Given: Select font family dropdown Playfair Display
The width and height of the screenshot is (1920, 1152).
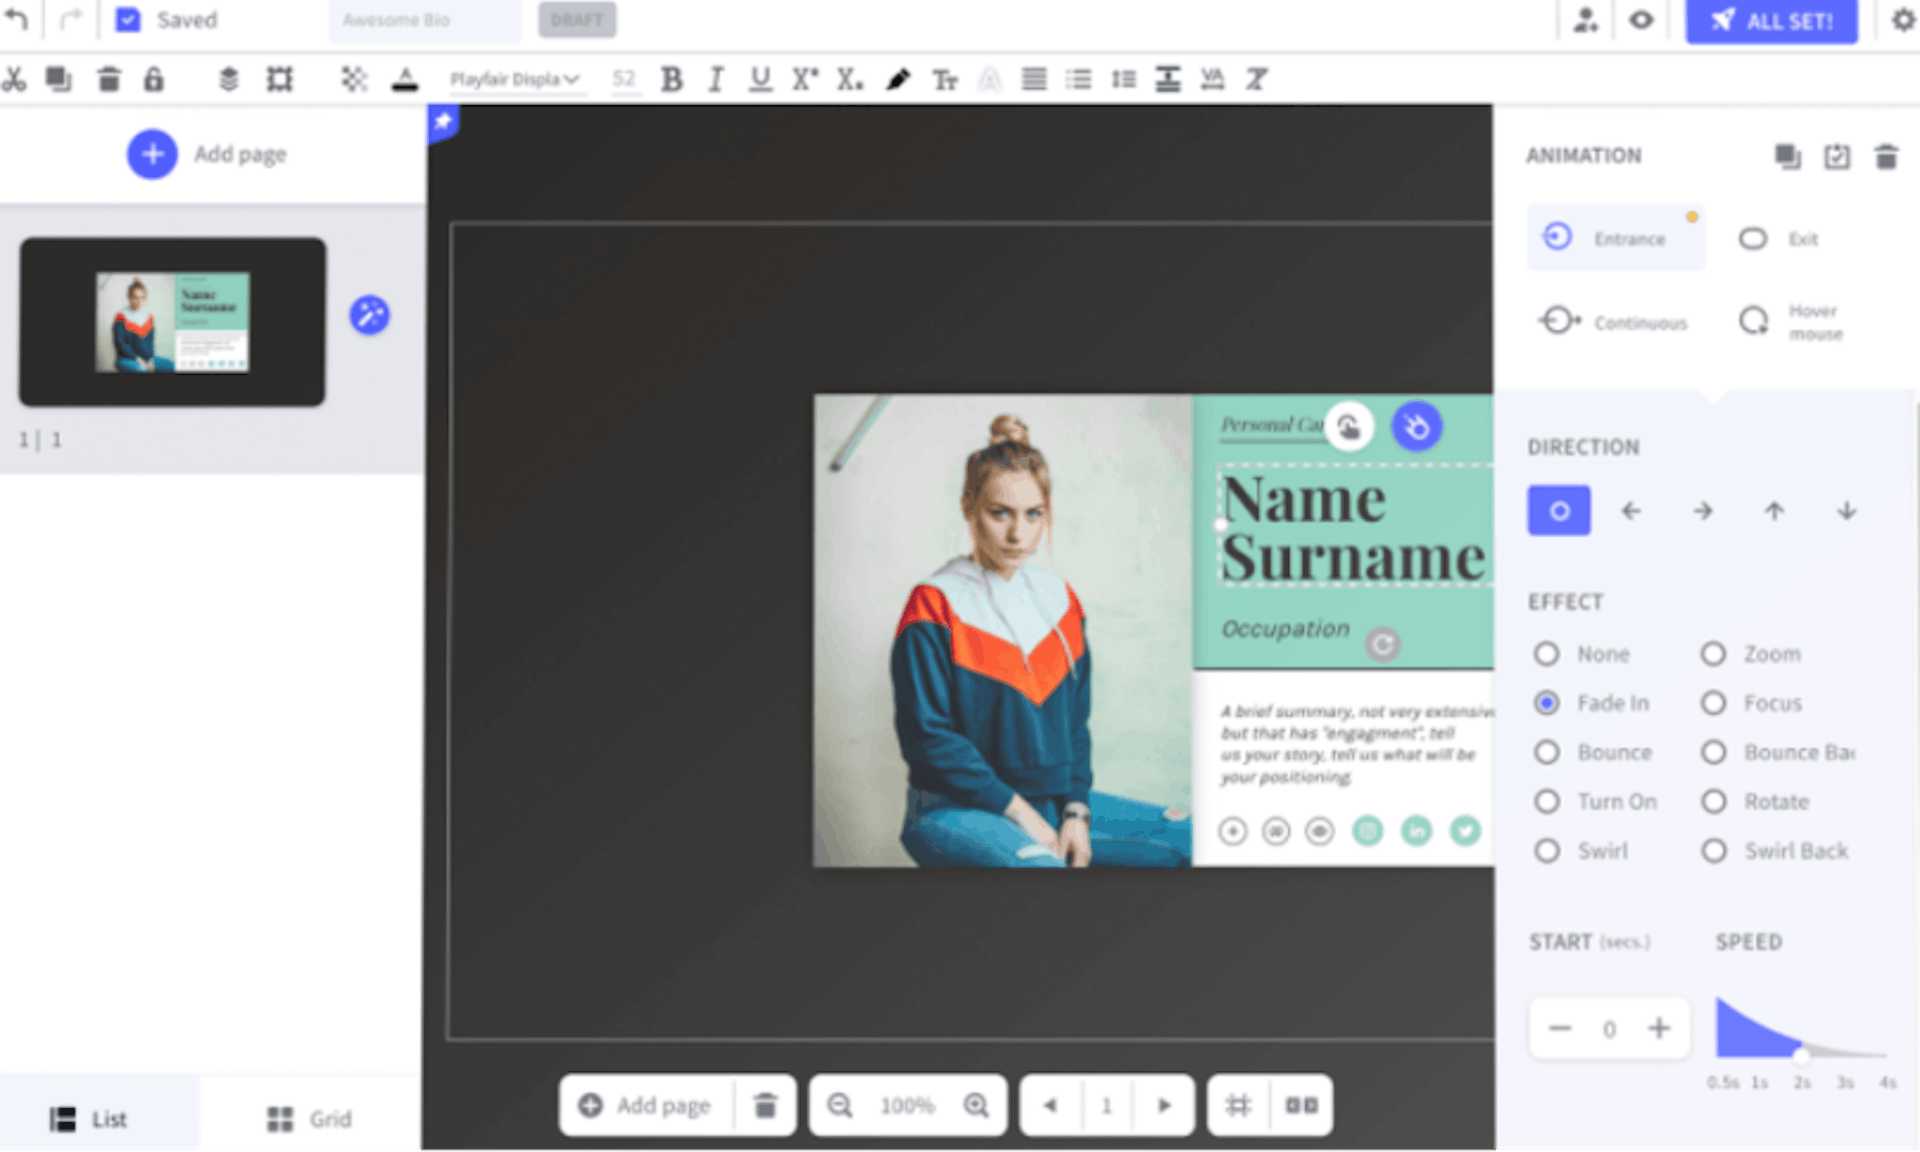Looking at the screenshot, I should (516, 78).
